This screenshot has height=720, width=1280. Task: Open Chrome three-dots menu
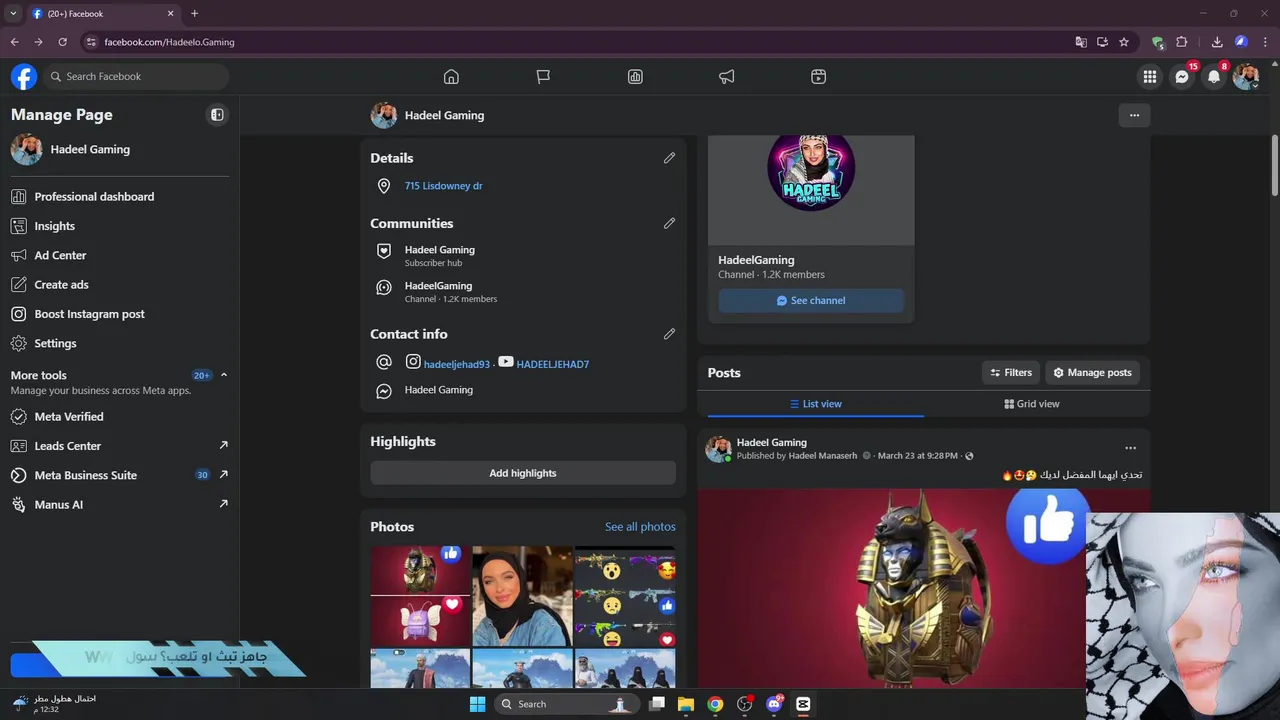(x=1265, y=42)
